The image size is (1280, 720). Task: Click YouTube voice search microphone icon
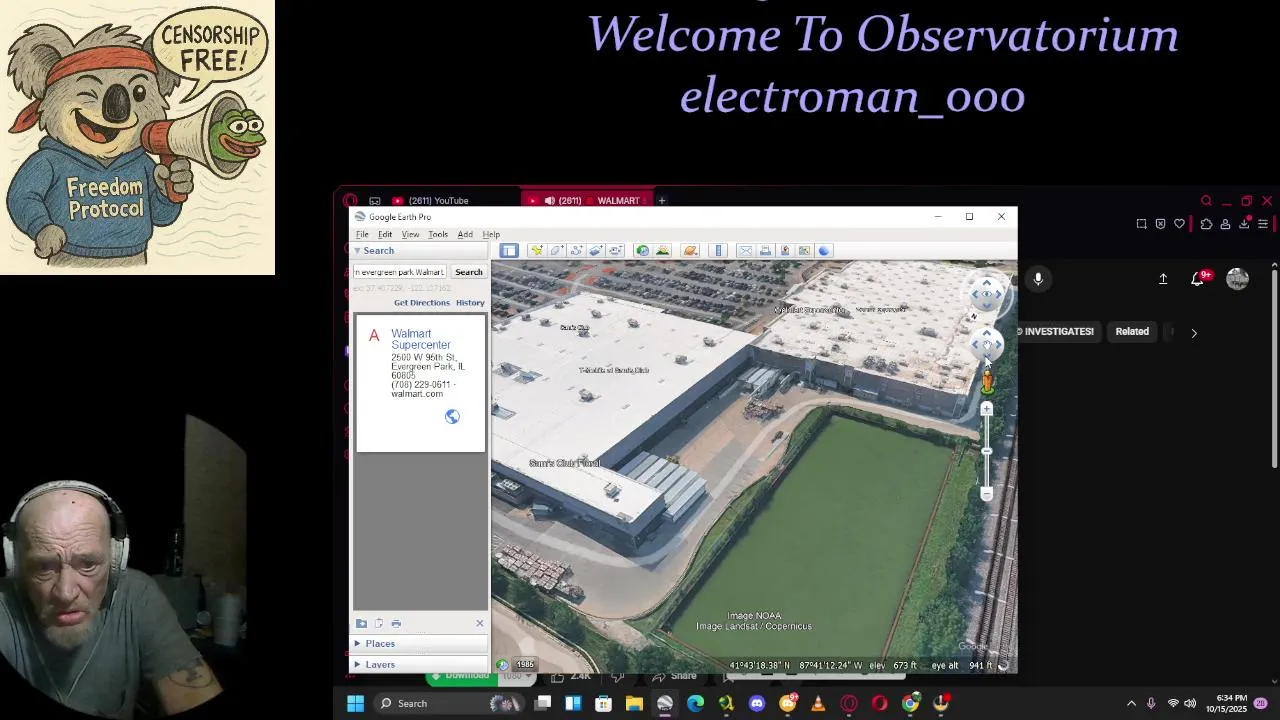[1038, 280]
